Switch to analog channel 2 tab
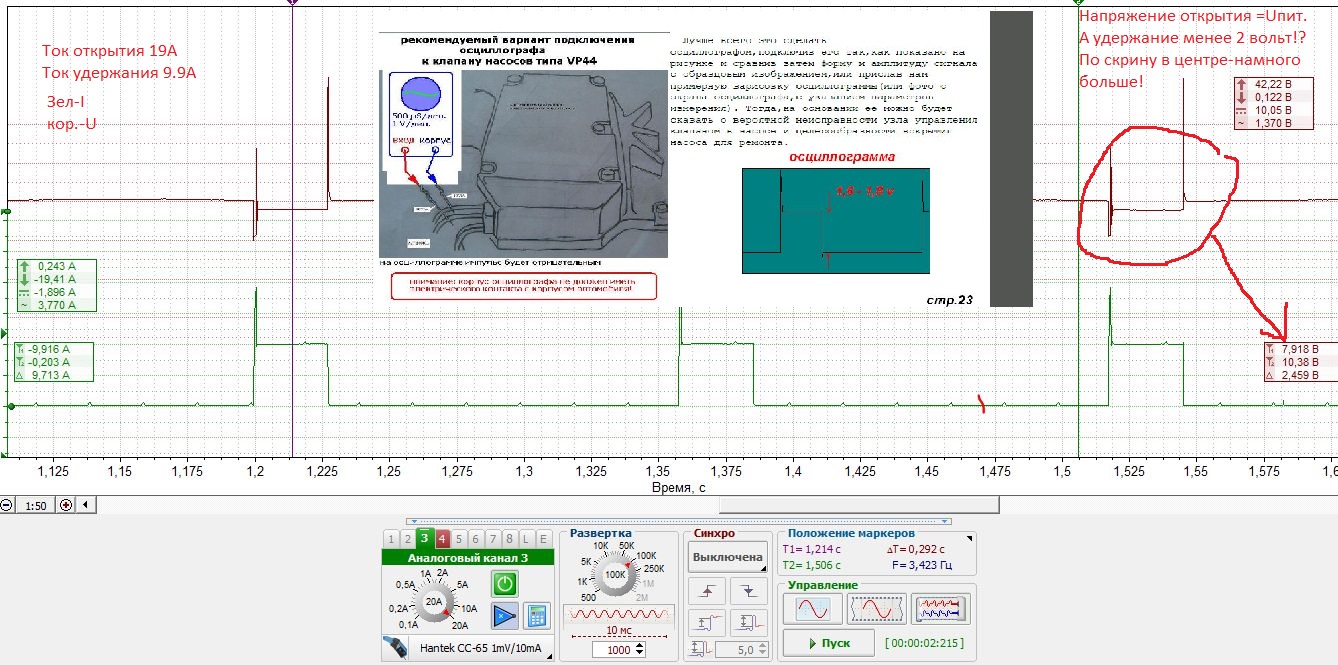Viewport: 1338px width, 665px height. tap(409, 538)
